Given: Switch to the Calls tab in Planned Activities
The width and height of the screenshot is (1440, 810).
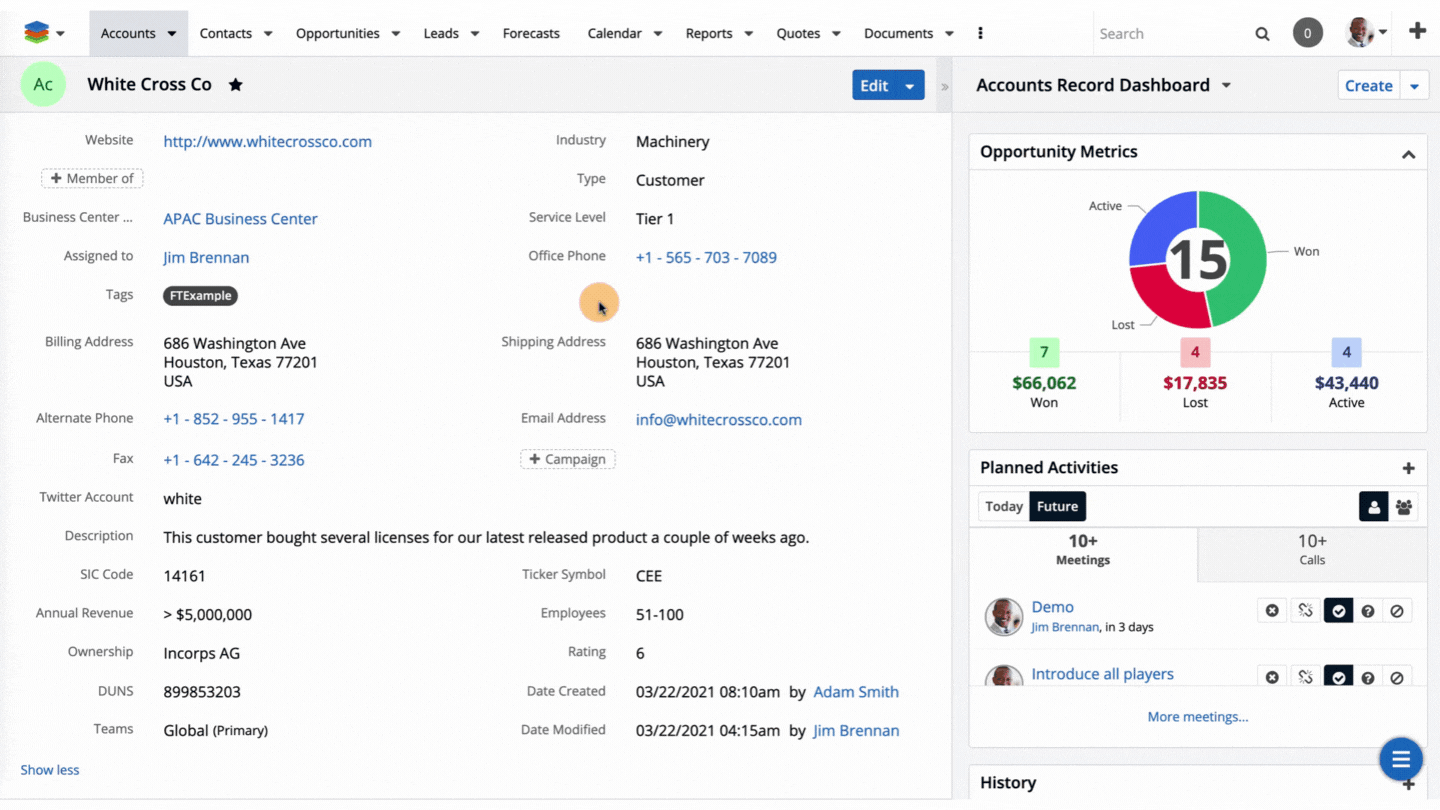Looking at the screenshot, I should pyautogui.click(x=1312, y=549).
